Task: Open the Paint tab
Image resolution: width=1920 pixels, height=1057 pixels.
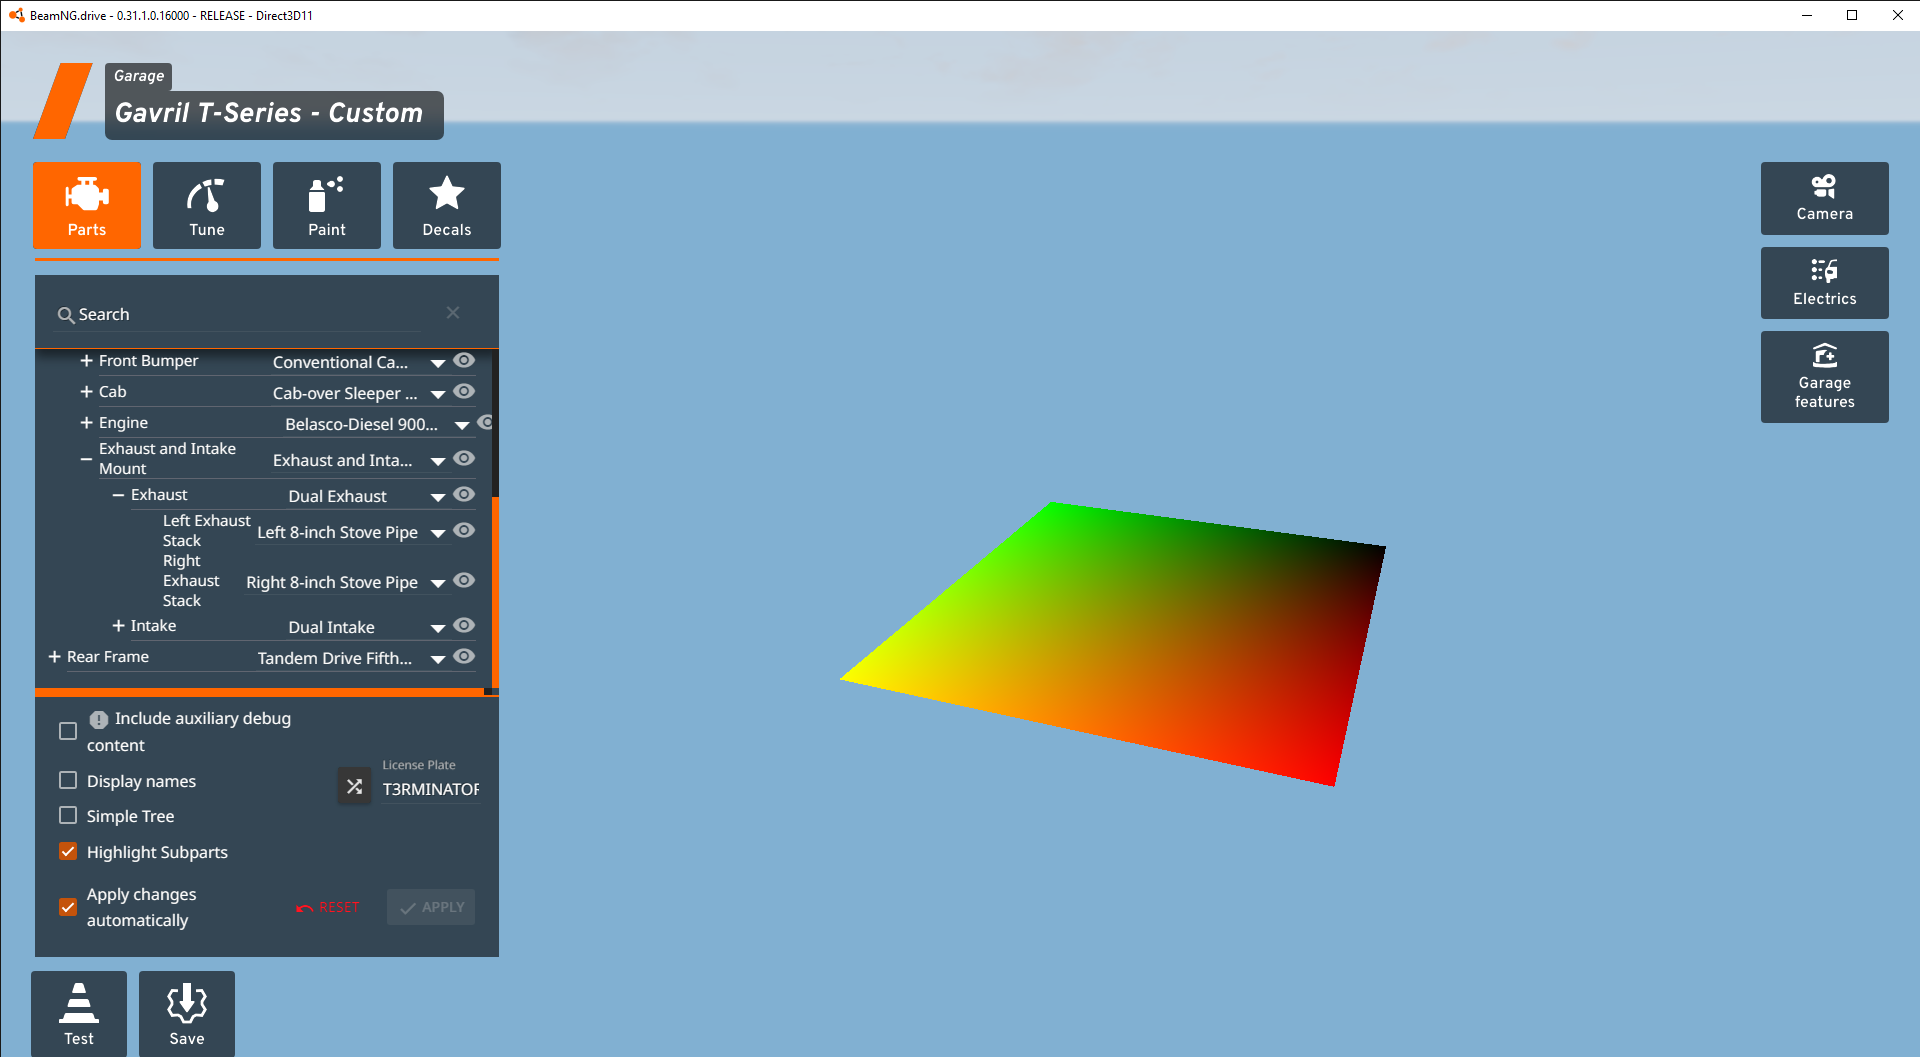Action: 327,205
